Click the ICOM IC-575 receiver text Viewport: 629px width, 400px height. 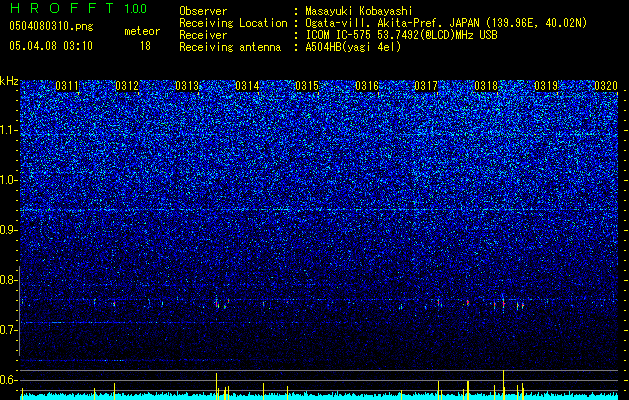click(x=401, y=35)
